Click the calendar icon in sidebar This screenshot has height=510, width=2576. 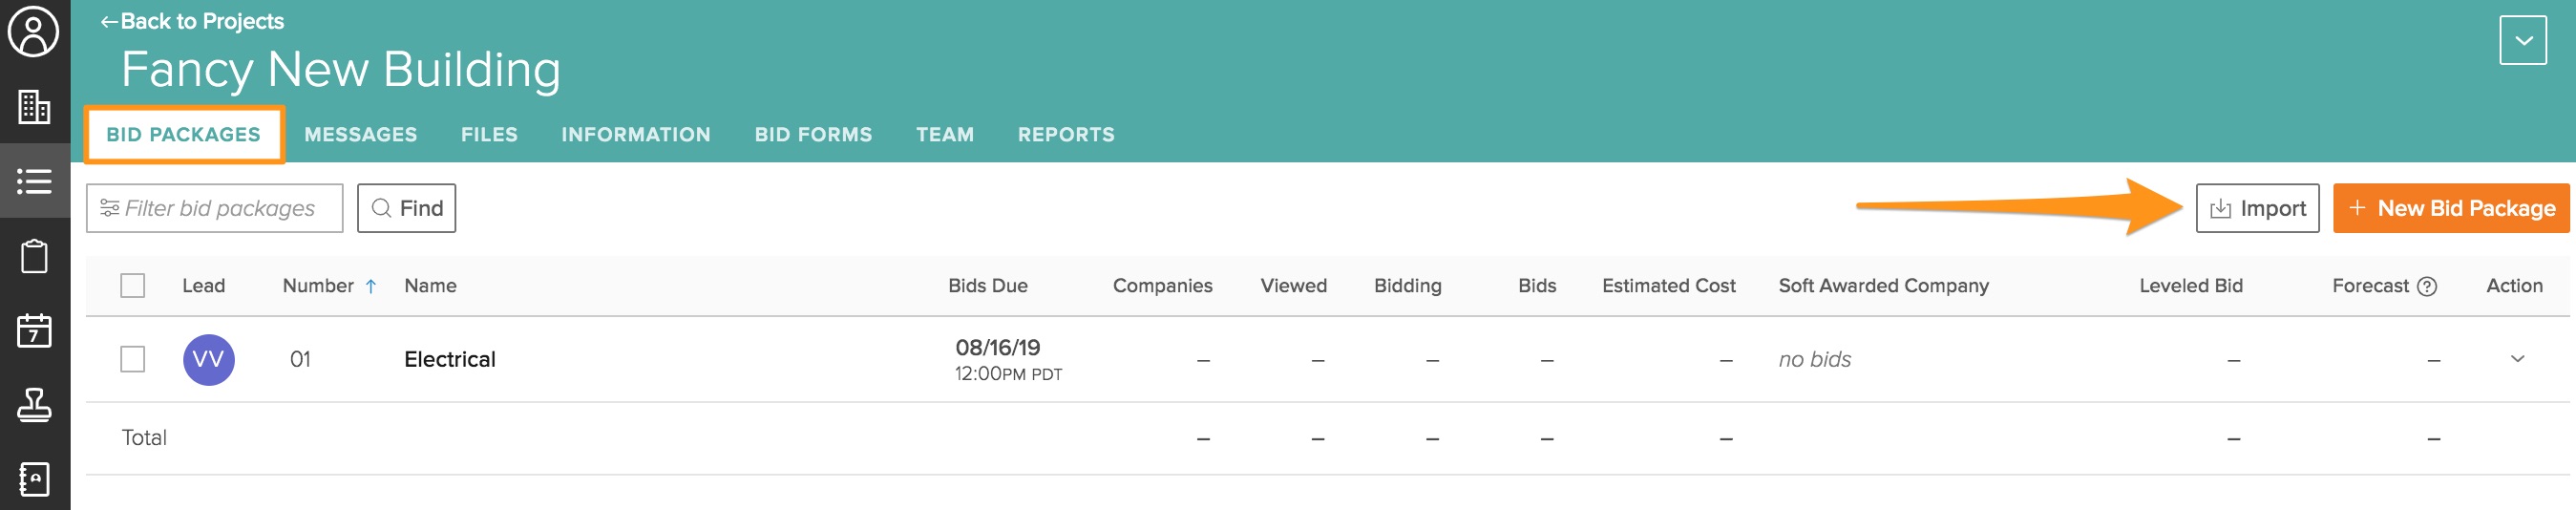[34, 331]
